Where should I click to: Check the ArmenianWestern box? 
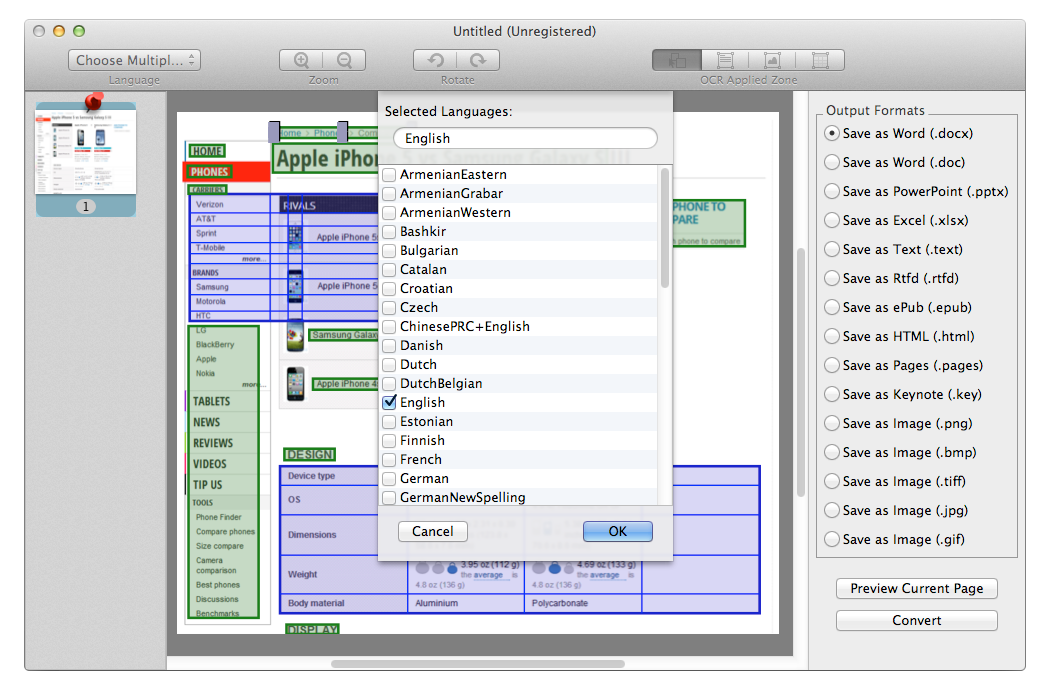pos(389,213)
